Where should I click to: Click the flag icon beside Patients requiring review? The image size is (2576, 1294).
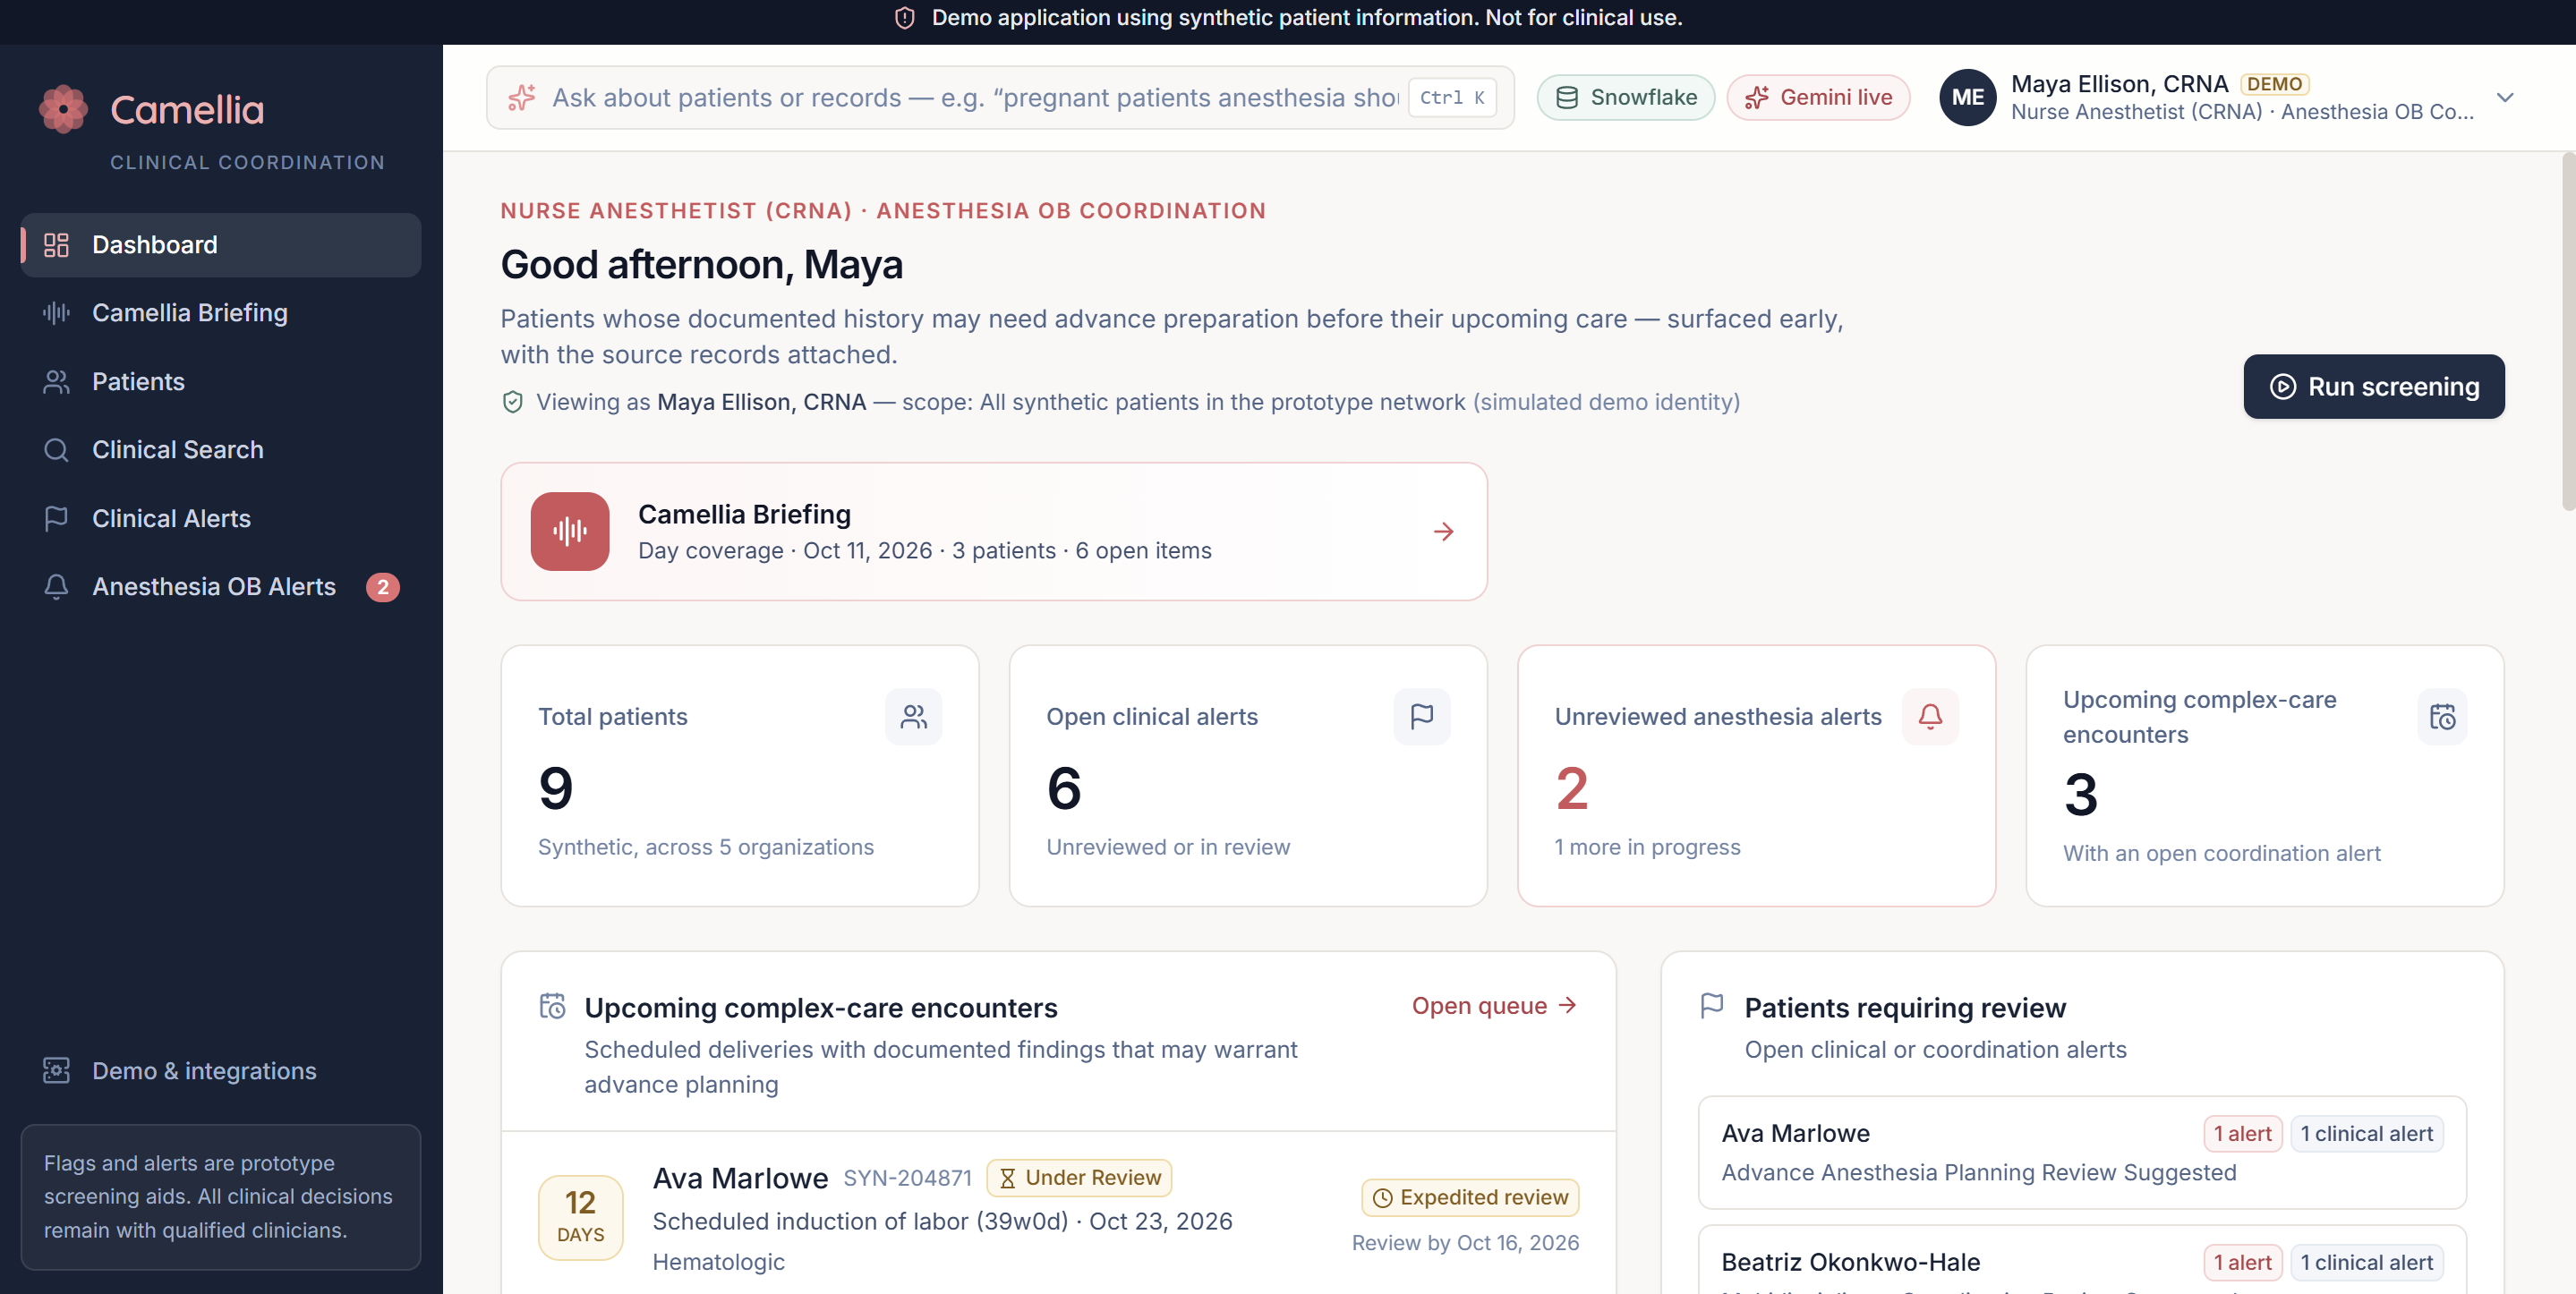[1712, 1006]
